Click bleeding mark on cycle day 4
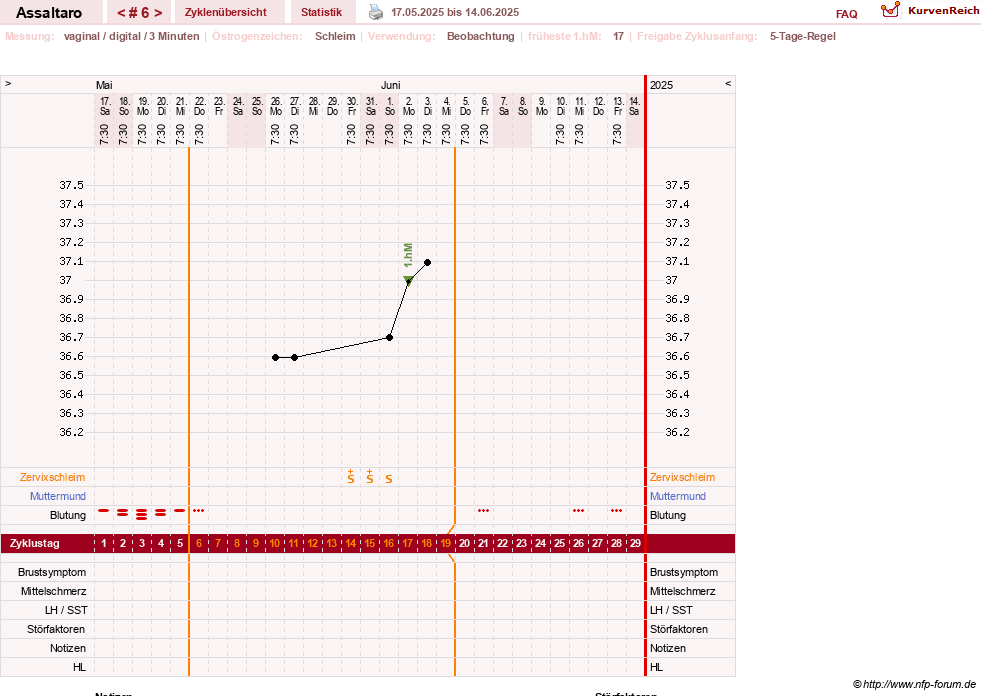981x696 pixels. pyautogui.click(x=161, y=513)
